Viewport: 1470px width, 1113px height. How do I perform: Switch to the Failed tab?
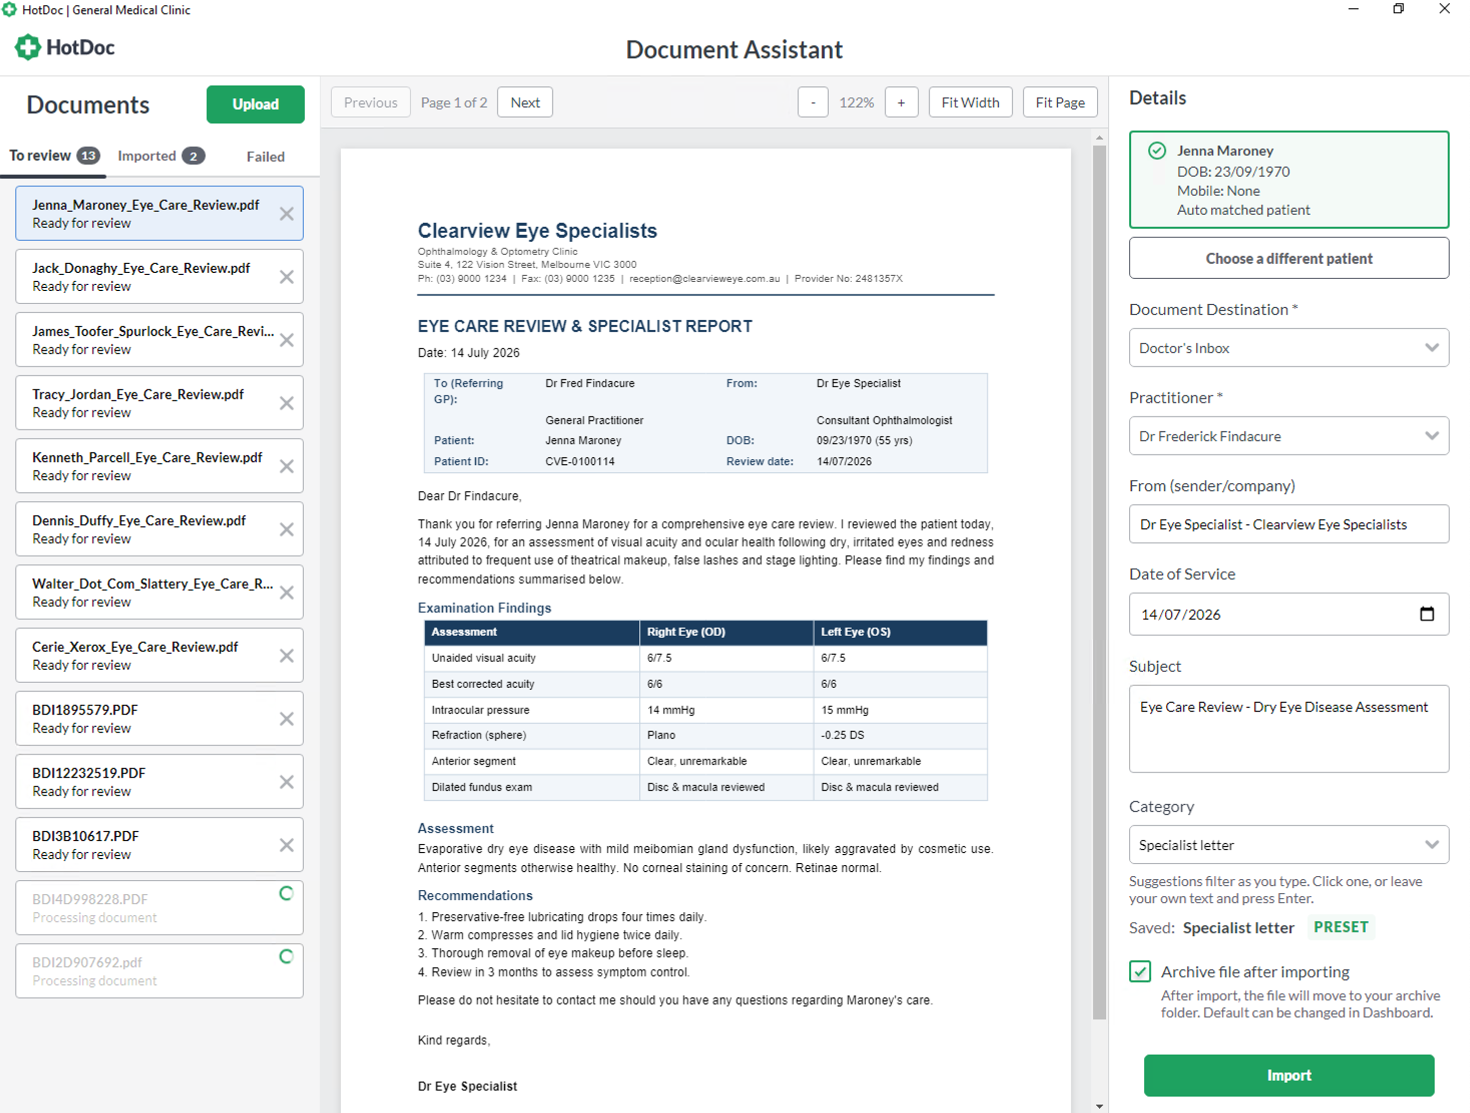click(x=266, y=157)
